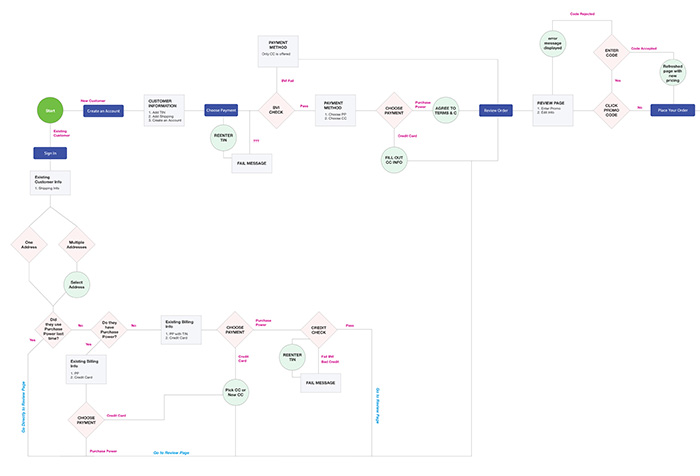Screen dimensions: 700x476
Task: Select the Fill Out CC Info circle
Action: [394, 160]
